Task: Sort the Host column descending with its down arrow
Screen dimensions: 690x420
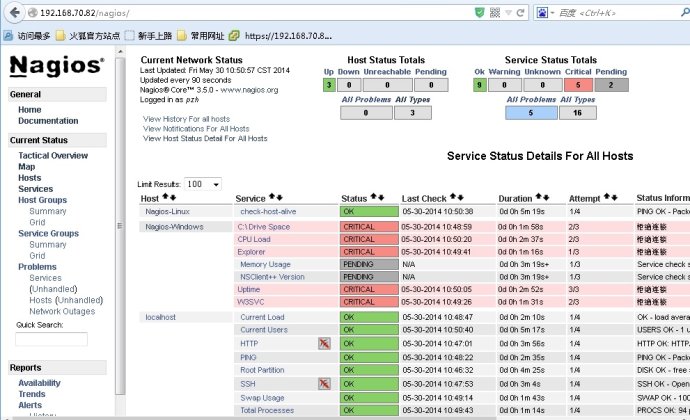Action: [173, 197]
